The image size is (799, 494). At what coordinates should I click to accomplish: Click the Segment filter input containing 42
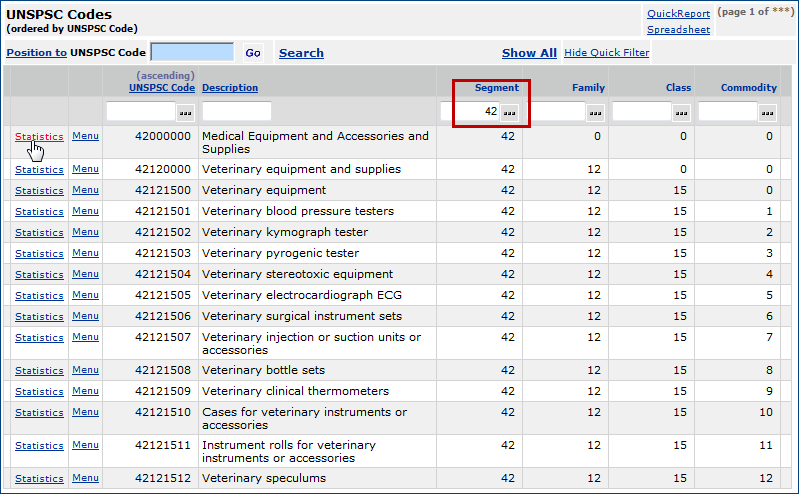click(x=470, y=111)
